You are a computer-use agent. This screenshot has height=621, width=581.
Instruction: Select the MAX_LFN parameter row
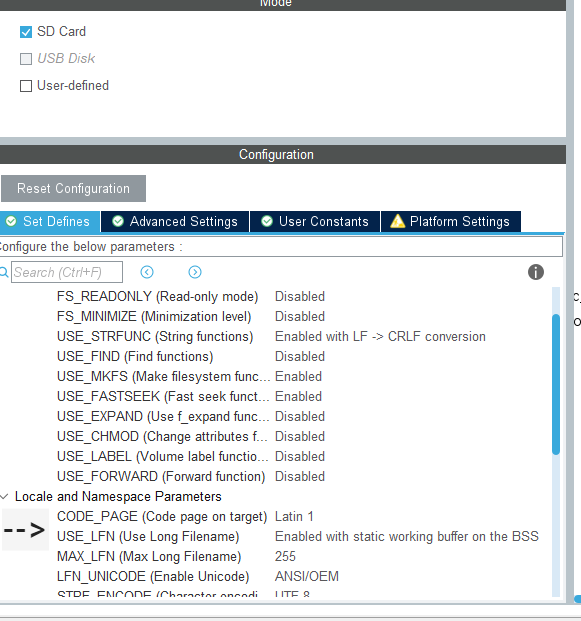[x=149, y=556]
